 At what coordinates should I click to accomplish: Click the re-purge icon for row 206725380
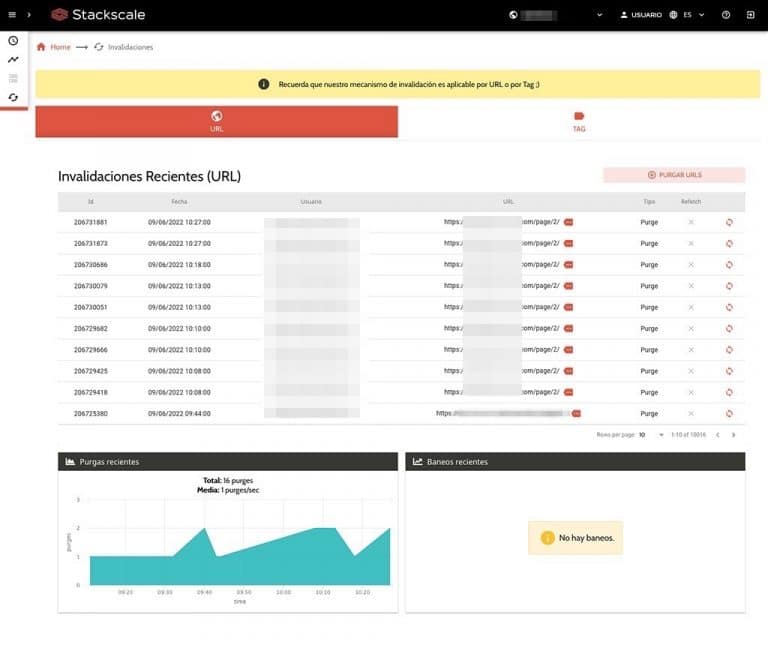pyautogui.click(x=729, y=413)
